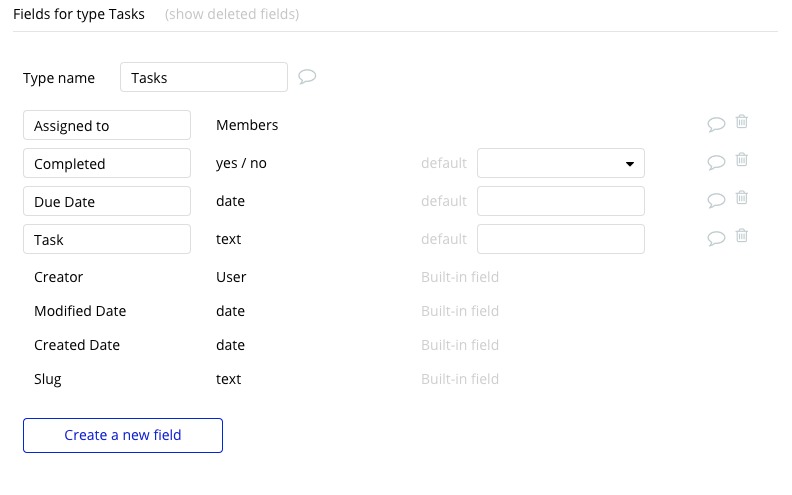Open comment bubble for Completed field
This screenshot has height=495, width=792.
(x=716, y=163)
